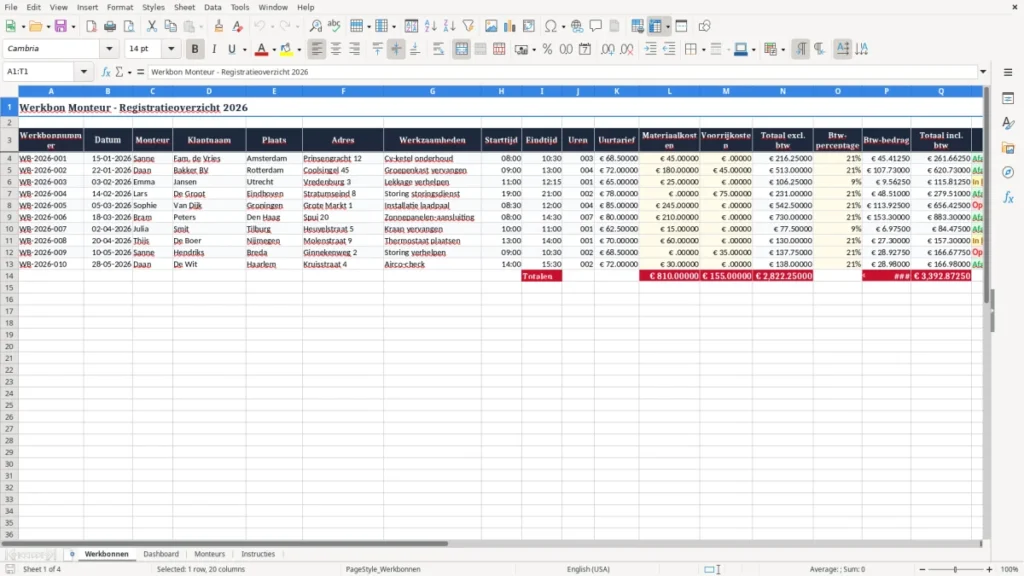The image size is (1024, 576).
Task: Click the Background Color yellow highlight swatch
Action: pyautogui.click(x=287, y=49)
